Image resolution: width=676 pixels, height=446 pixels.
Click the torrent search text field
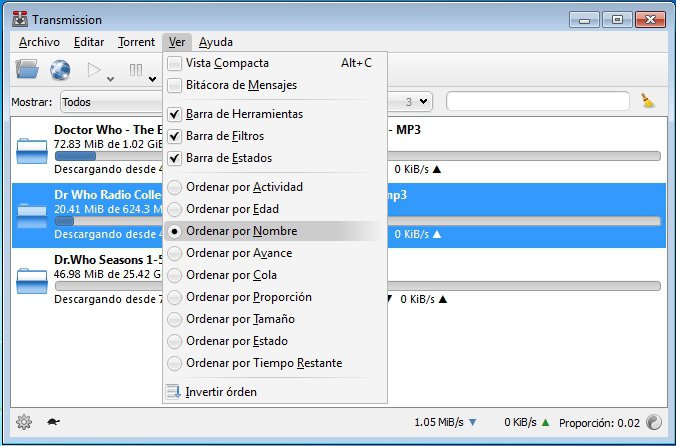tap(538, 101)
